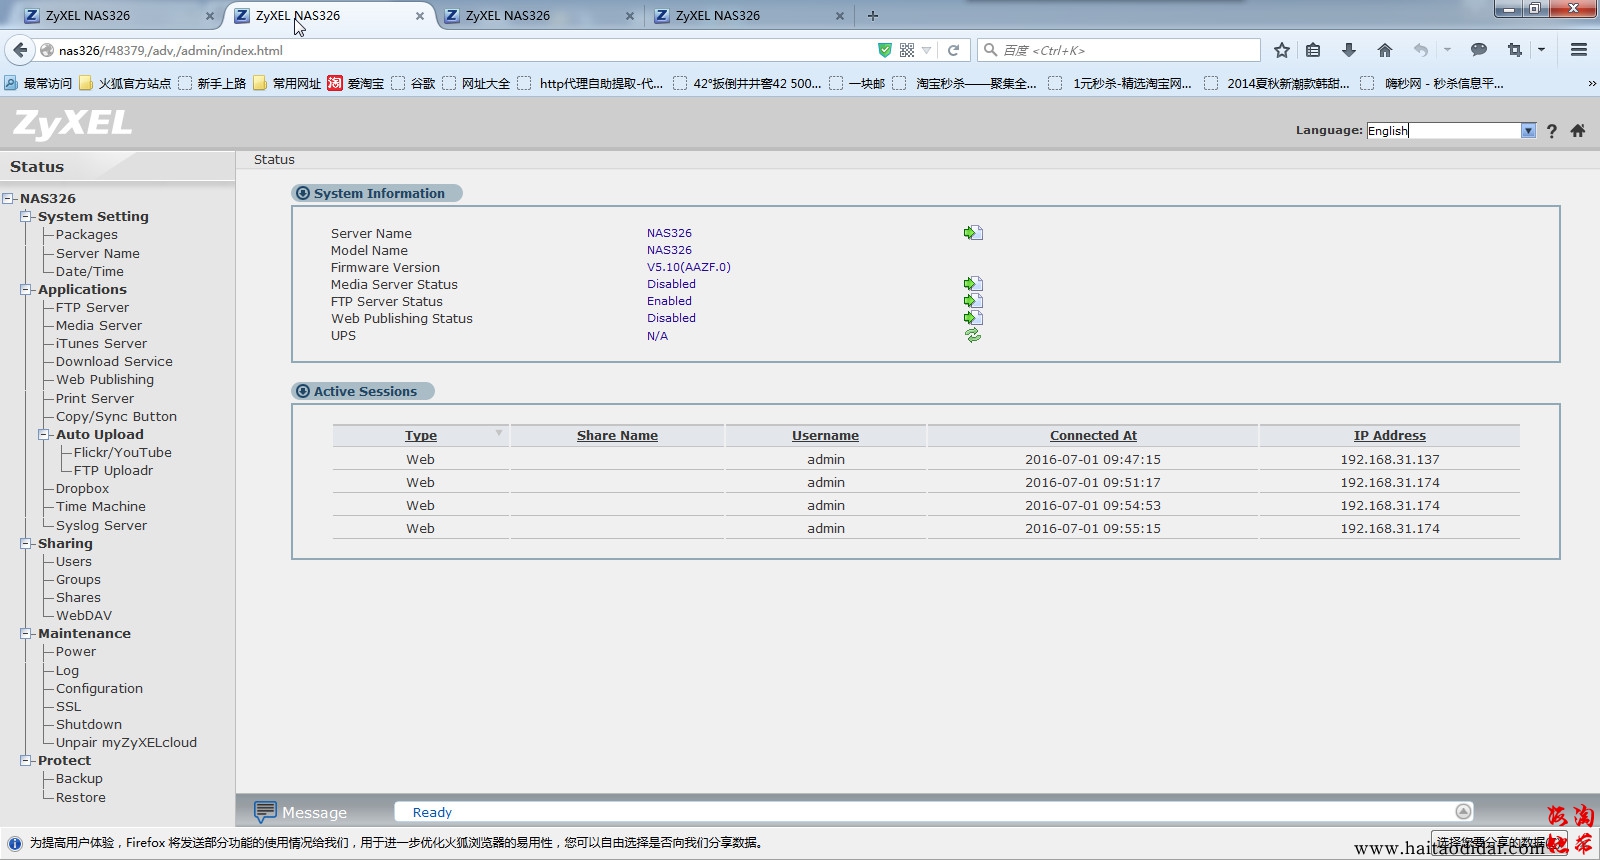Screen dimensions: 1600x860
Task: Bookmark page with the star icon
Action: click(1282, 50)
